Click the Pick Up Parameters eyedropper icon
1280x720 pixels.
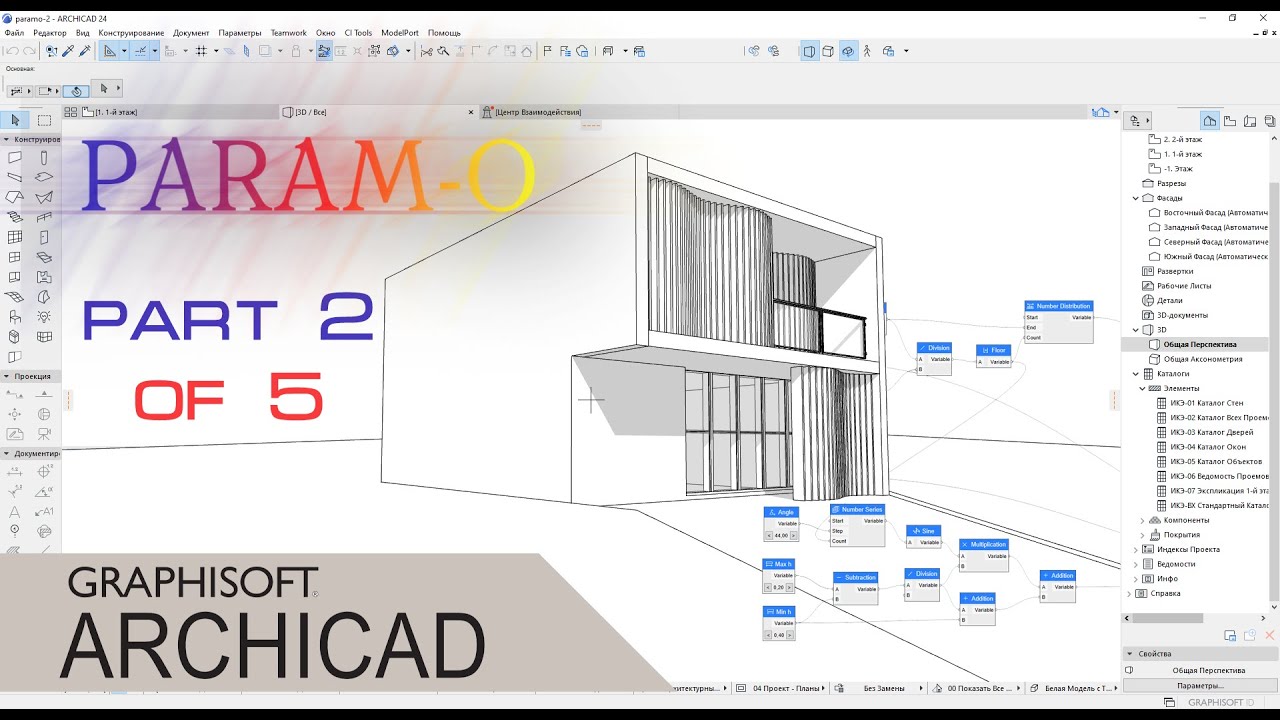point(68,51)
